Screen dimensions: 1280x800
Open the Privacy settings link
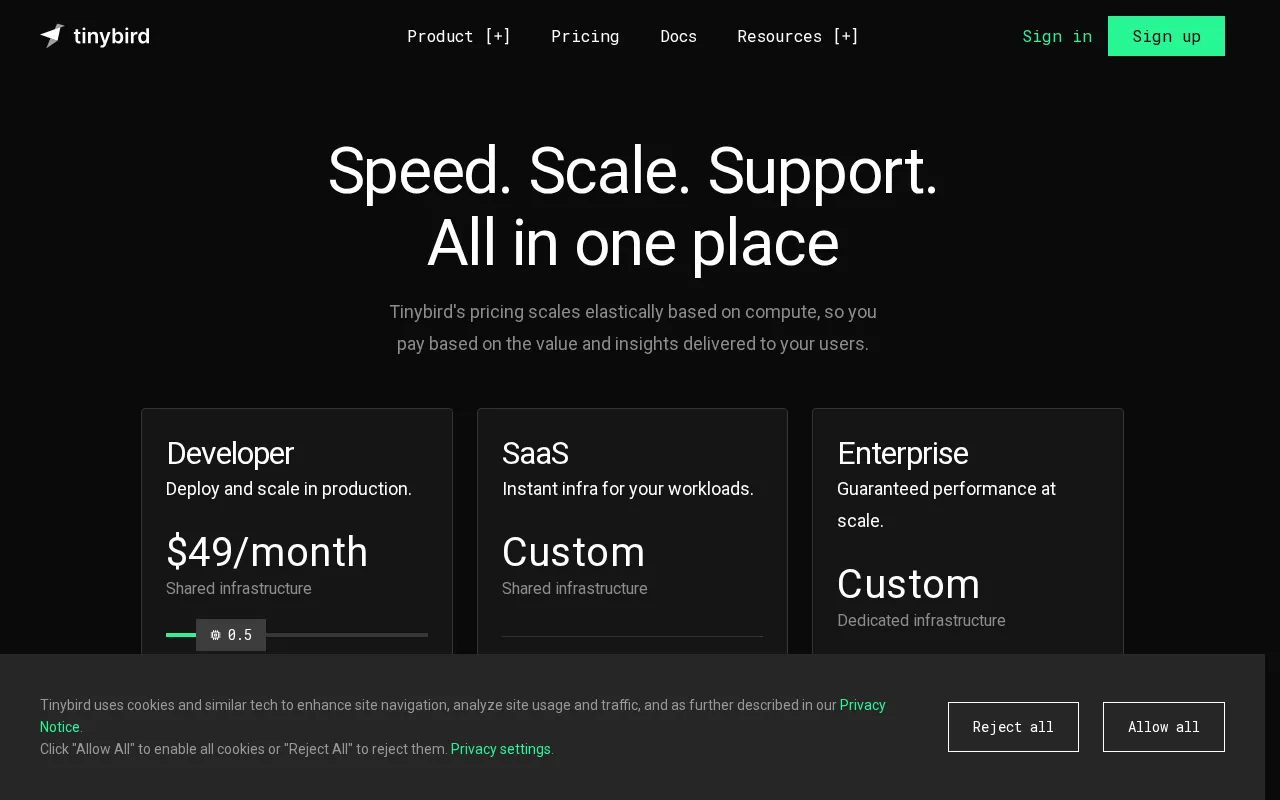pyautogui.click(x=501, y=749)
